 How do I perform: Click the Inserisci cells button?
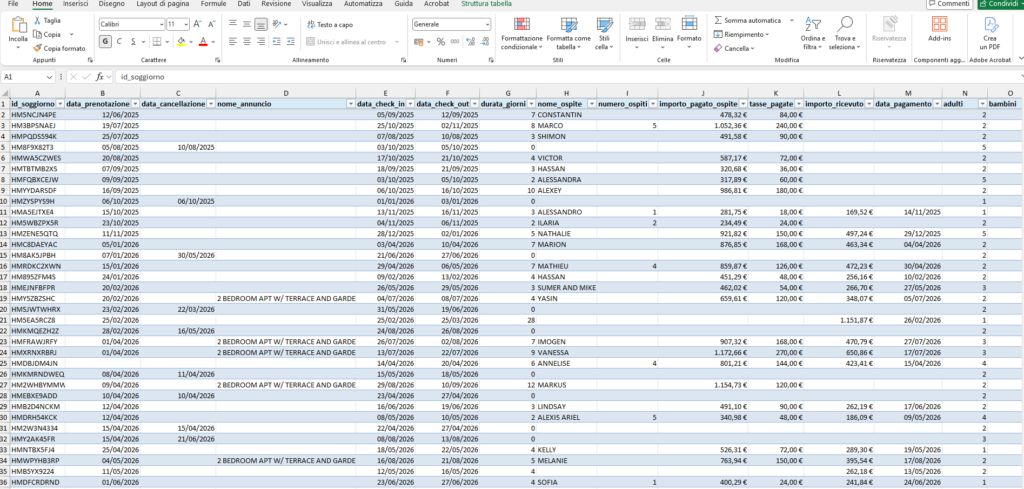pyautogui.click(x=636, y=33)
